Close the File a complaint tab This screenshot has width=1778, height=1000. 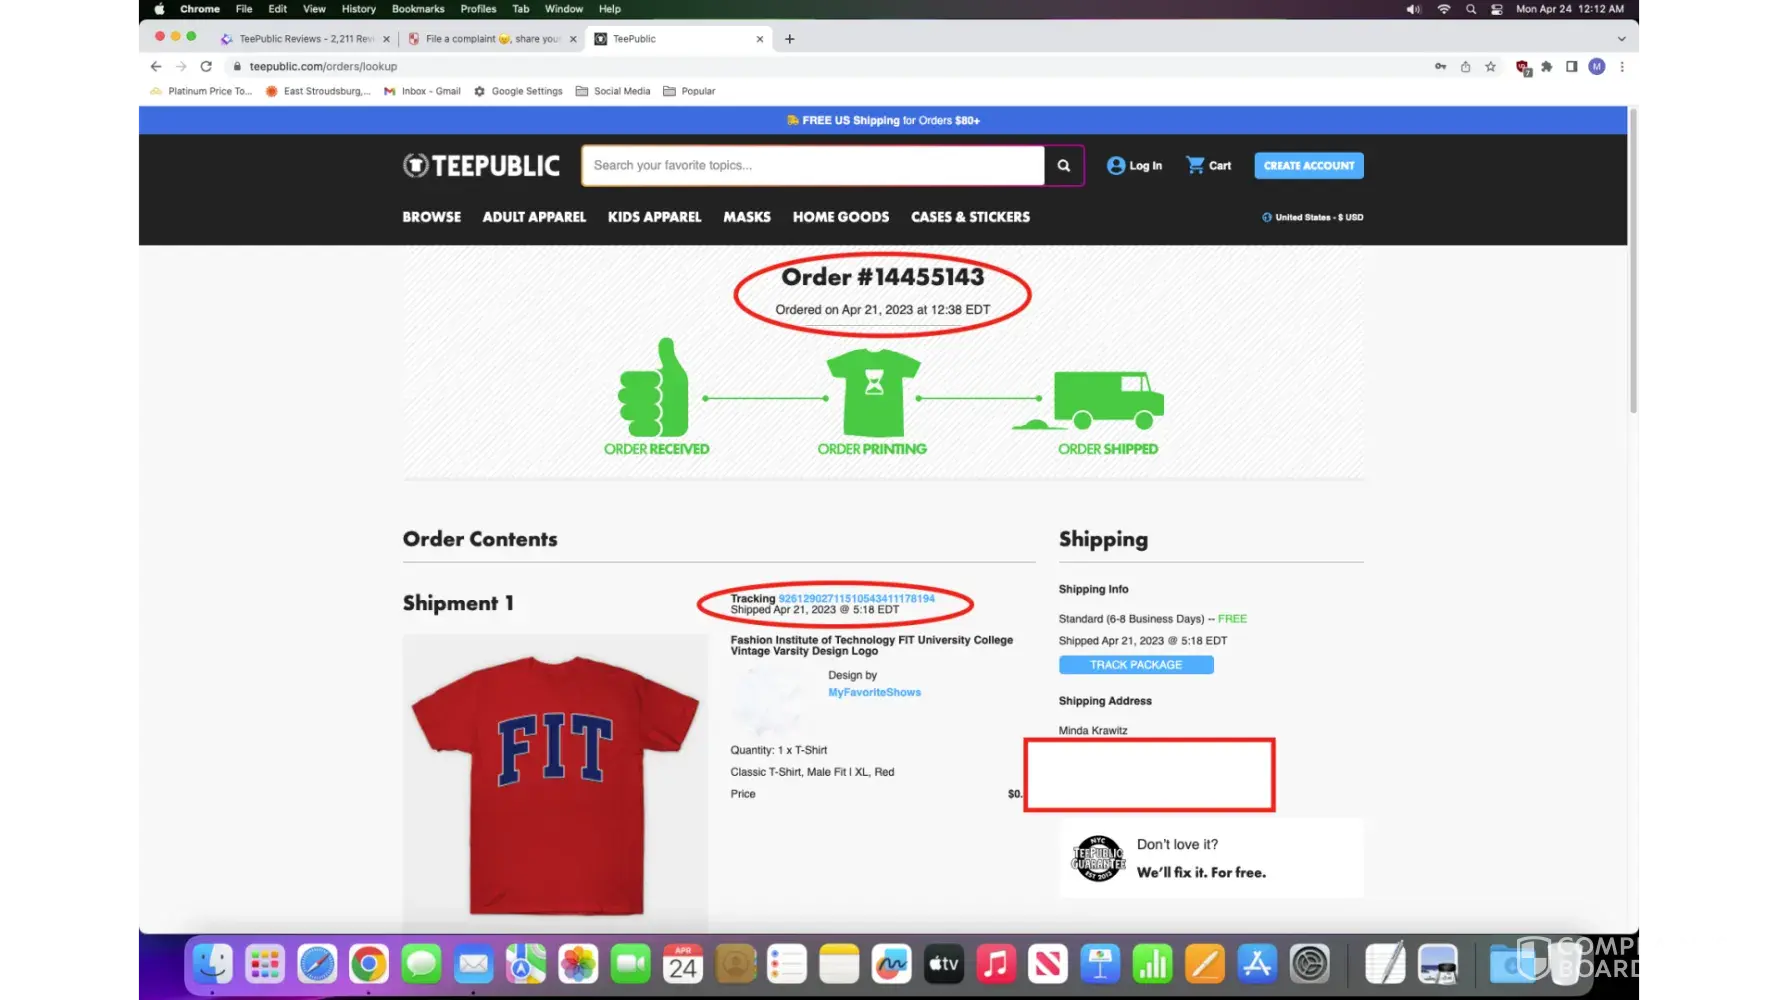[573, 39]
